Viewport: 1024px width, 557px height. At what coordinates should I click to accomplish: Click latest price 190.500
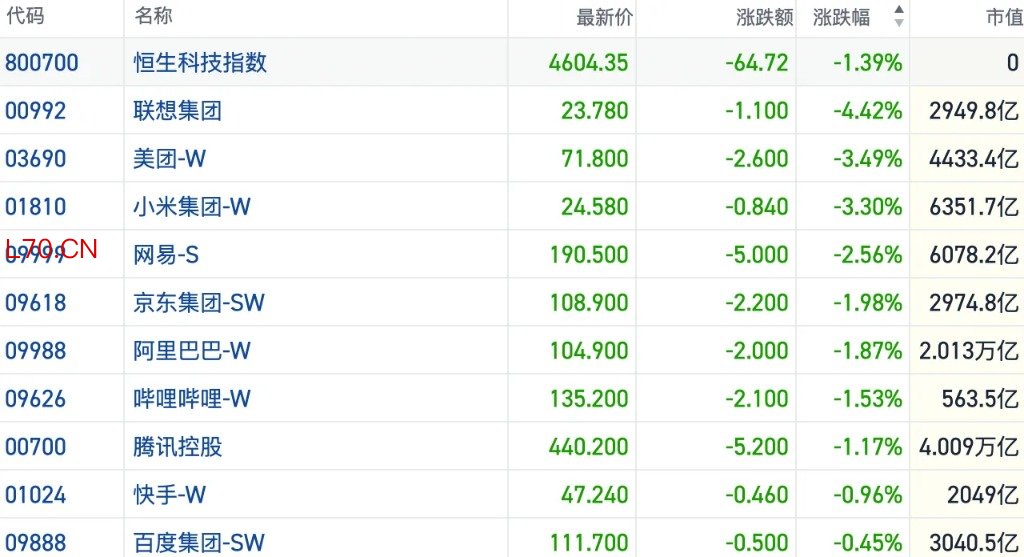click(x=589, y=255)
